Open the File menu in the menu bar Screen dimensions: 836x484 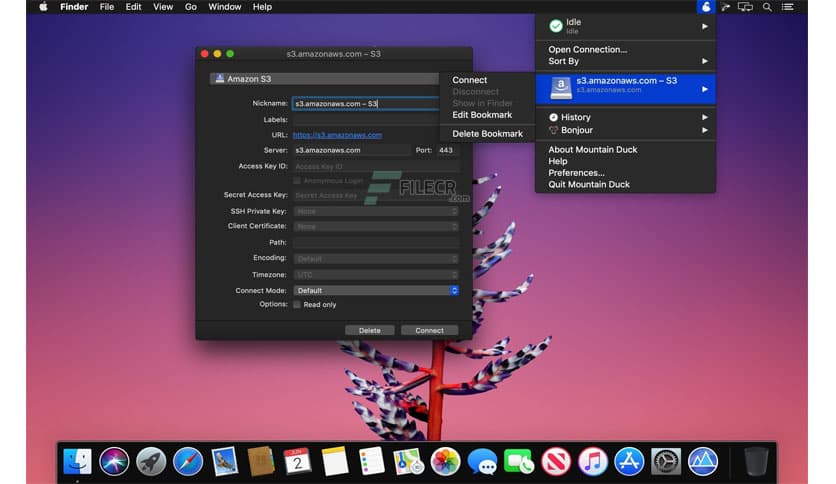107,7
